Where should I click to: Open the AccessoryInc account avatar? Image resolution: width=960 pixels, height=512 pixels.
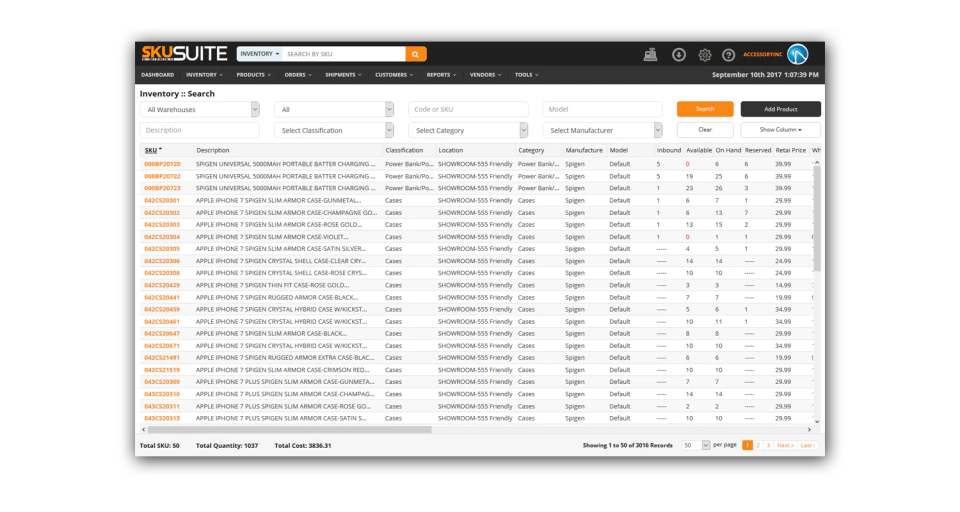point(798,55)
